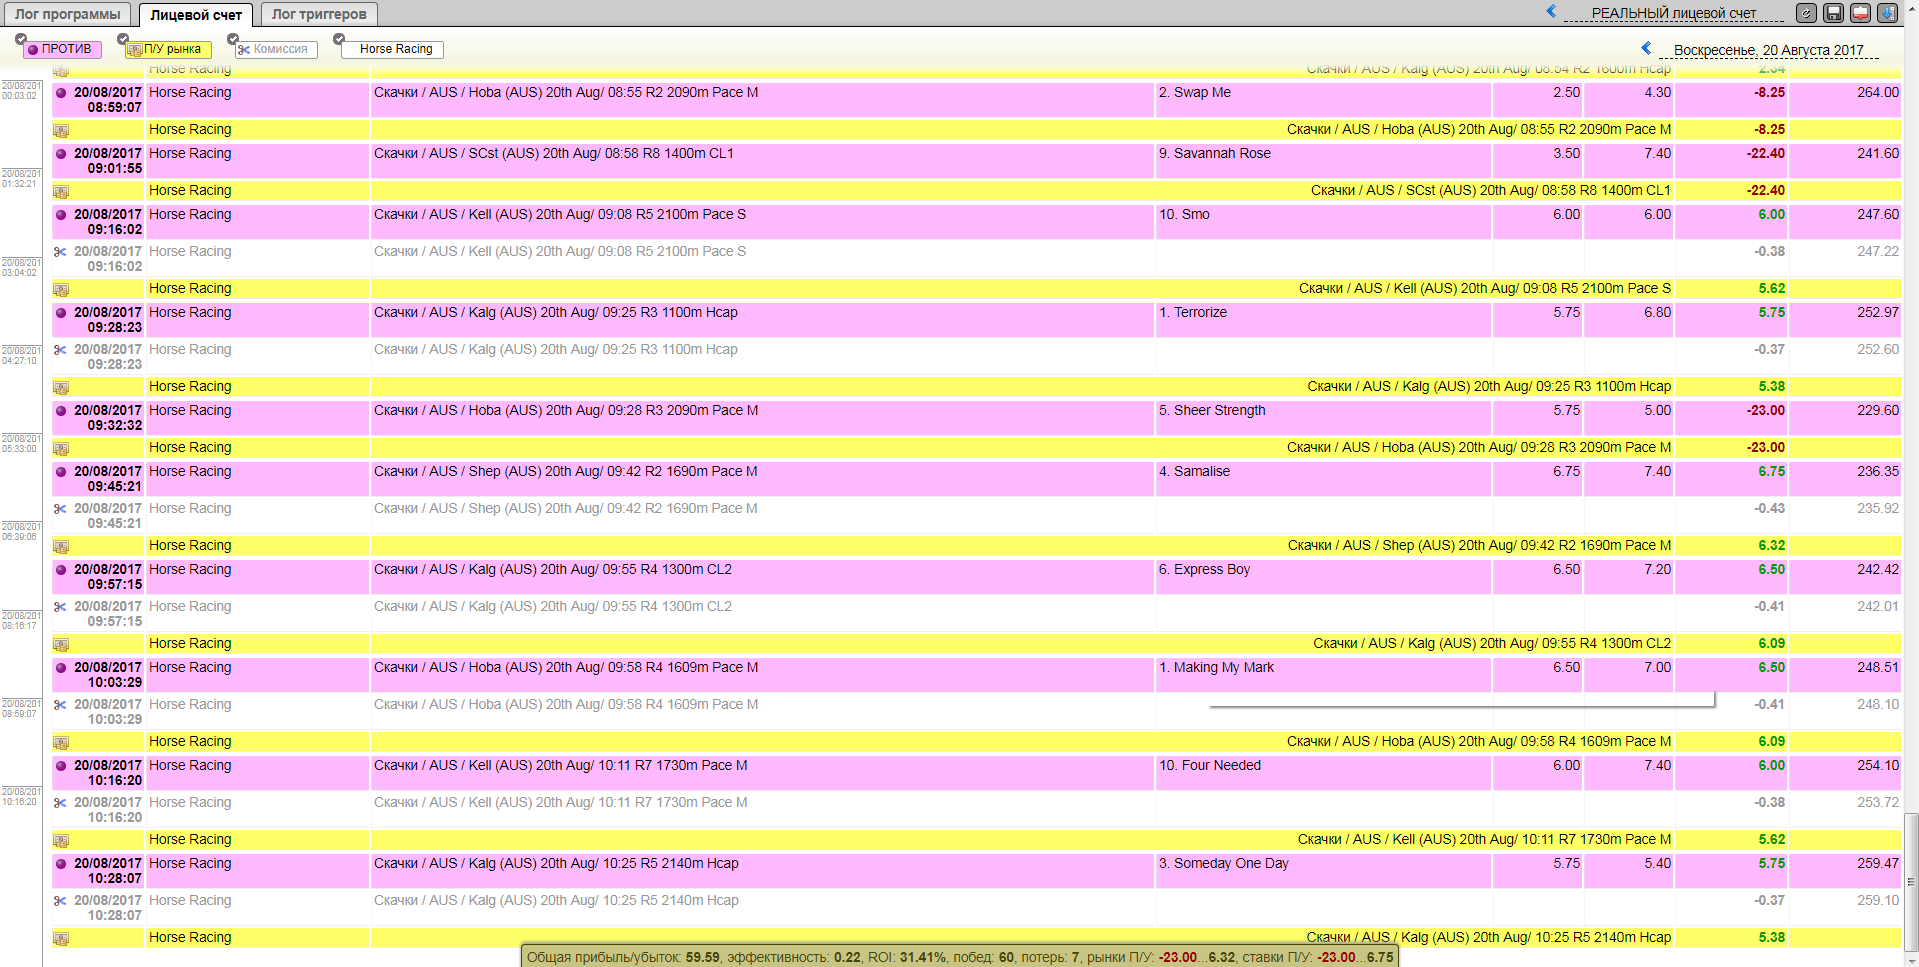The height and width of the screenshot is (967, 1919).
Task: Click the '3. Someday One Day' selection cell
Action: pos(1323,871)
